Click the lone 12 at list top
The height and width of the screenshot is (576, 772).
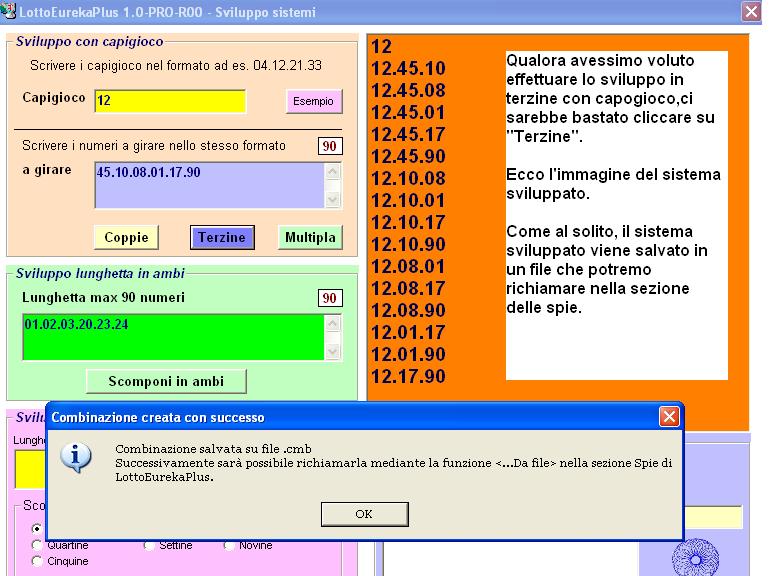(382, 47)
